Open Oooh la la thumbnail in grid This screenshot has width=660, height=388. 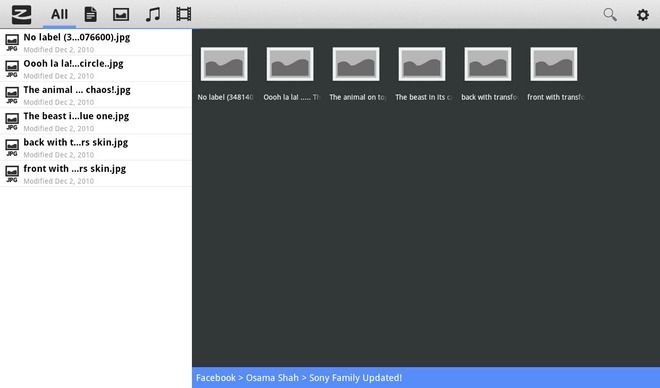290,64
